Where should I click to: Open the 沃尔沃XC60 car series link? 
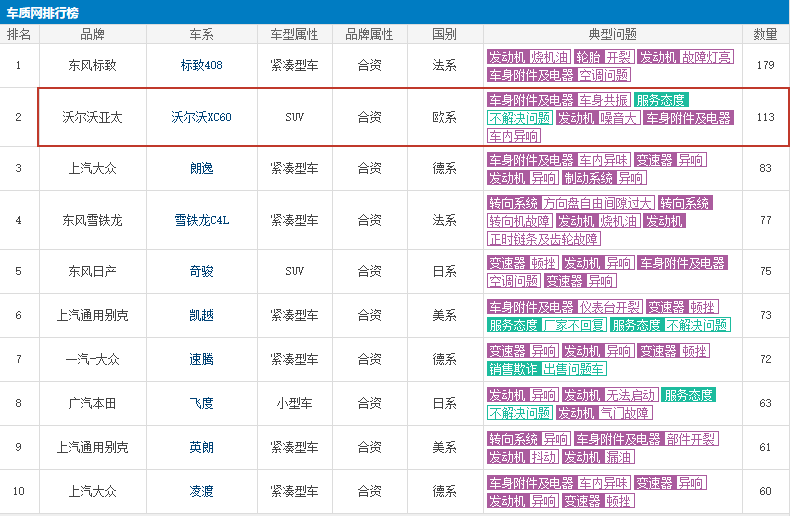point(202,117)
